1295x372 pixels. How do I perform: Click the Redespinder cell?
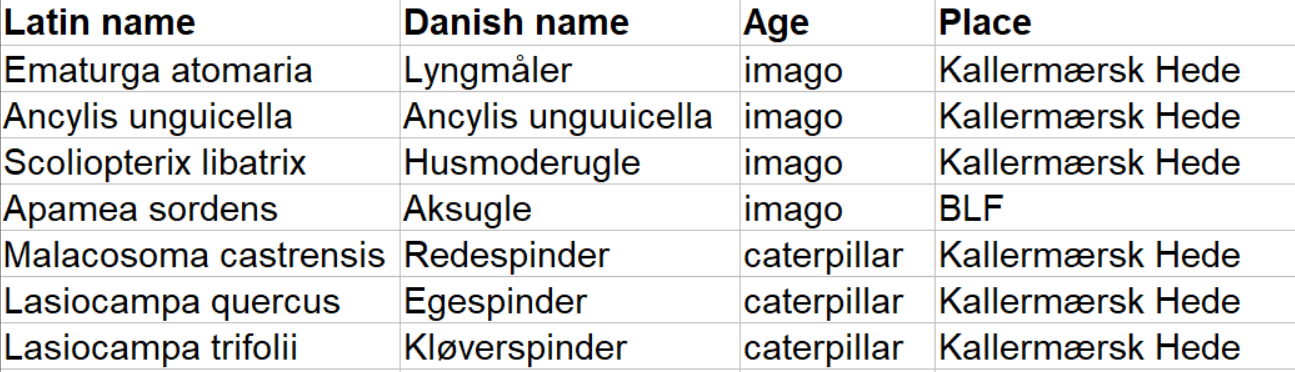pos(569,255)
